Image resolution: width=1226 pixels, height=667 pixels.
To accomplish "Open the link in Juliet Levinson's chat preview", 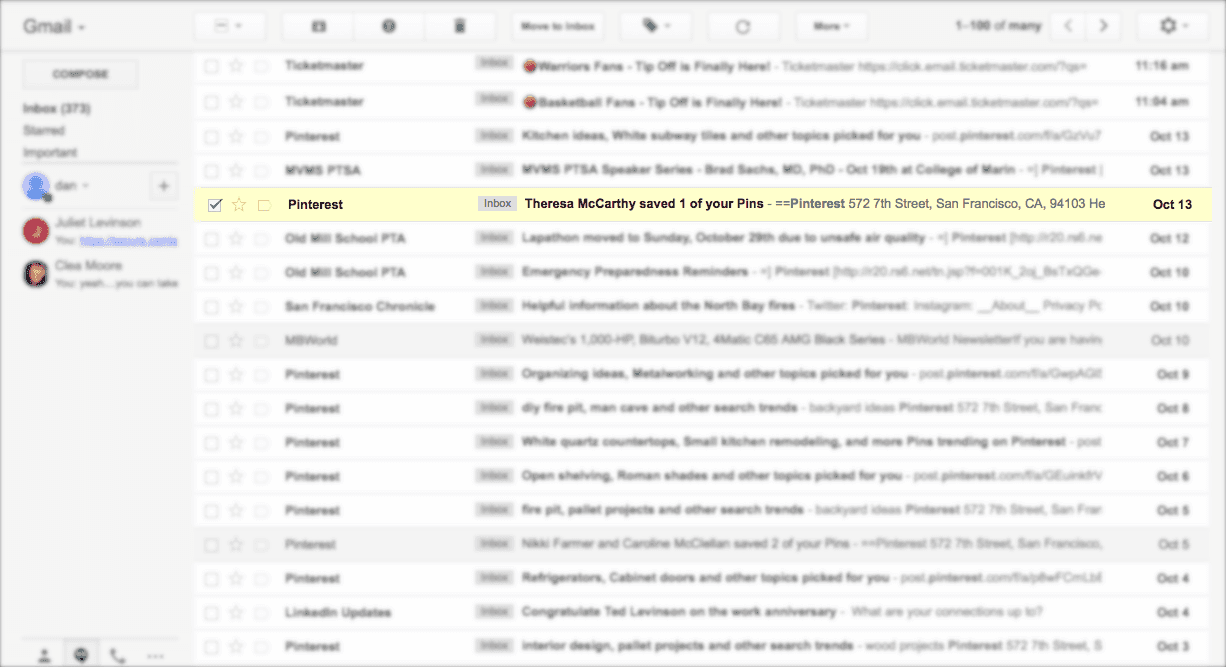I will 129,241.
